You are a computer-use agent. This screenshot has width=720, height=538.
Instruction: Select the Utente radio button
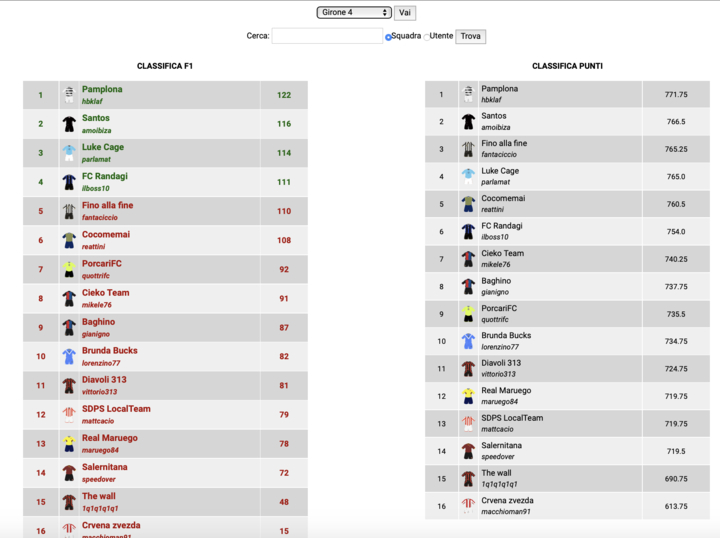(x=426, y=37)
